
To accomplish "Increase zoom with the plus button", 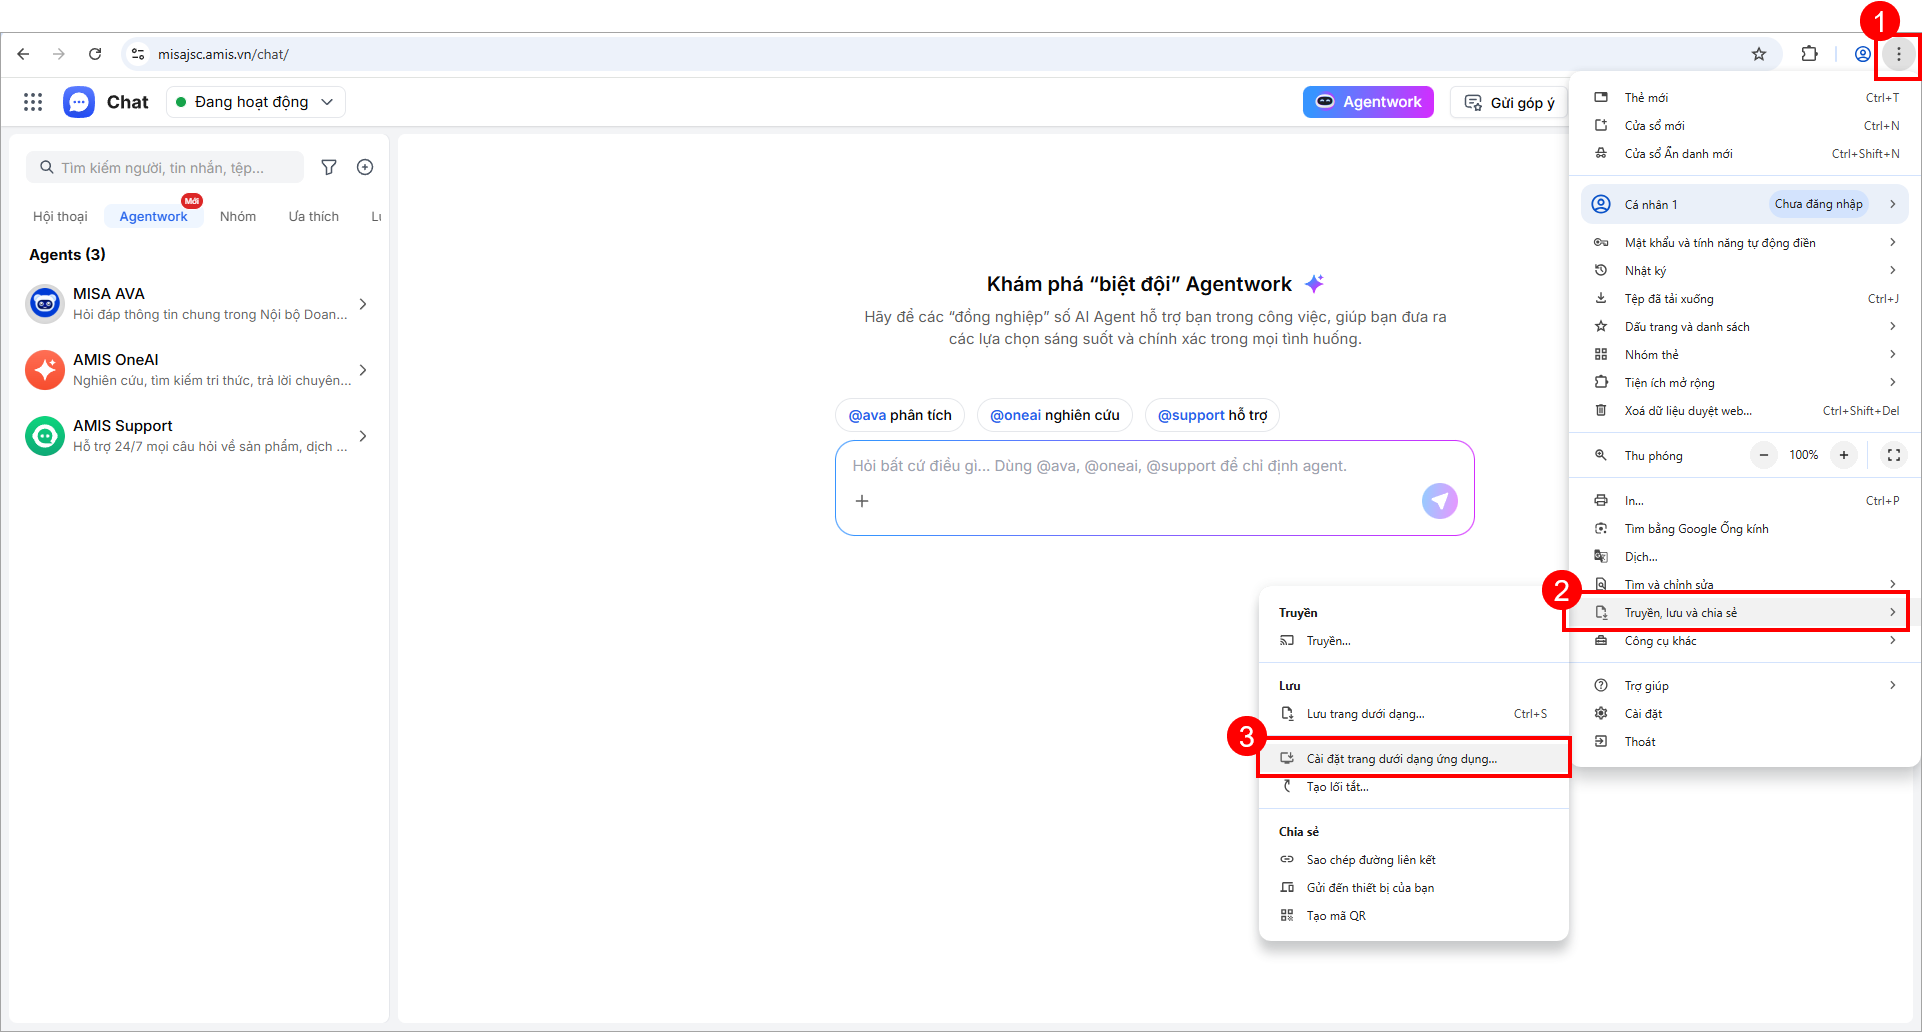I will click(1844, 455).
